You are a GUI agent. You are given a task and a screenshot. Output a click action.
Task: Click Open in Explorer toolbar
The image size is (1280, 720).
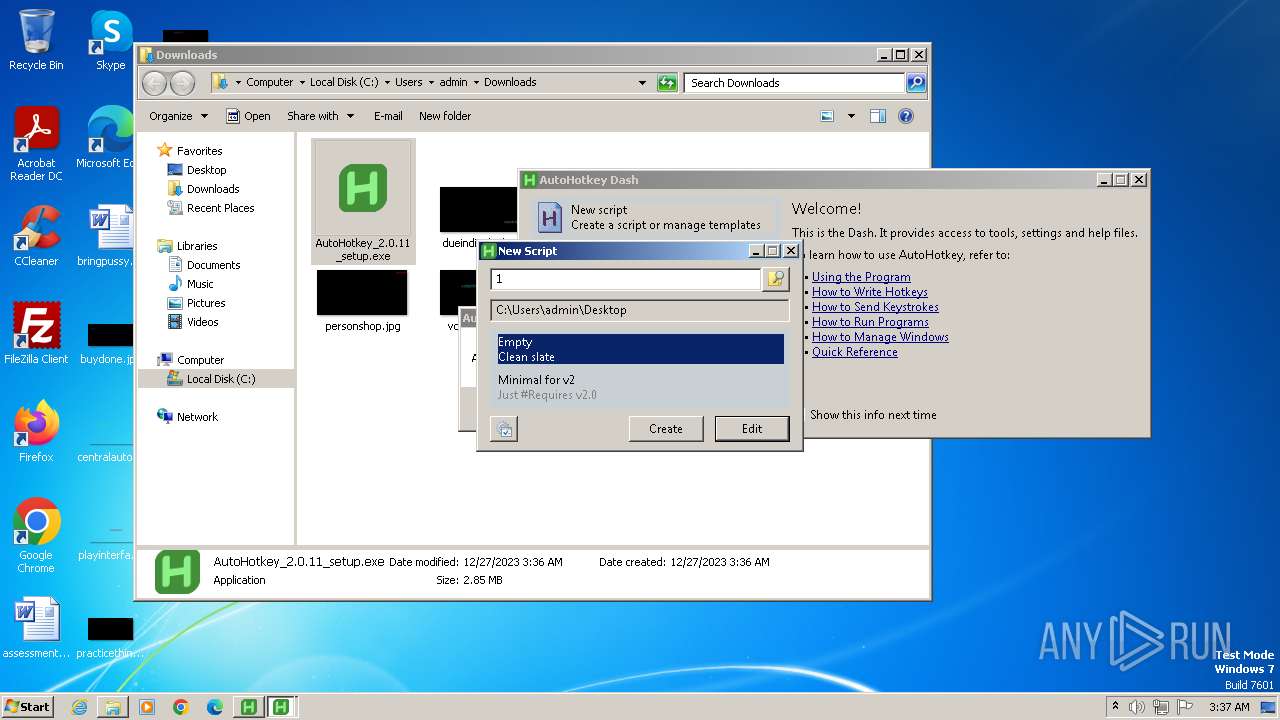pos(248,116)
